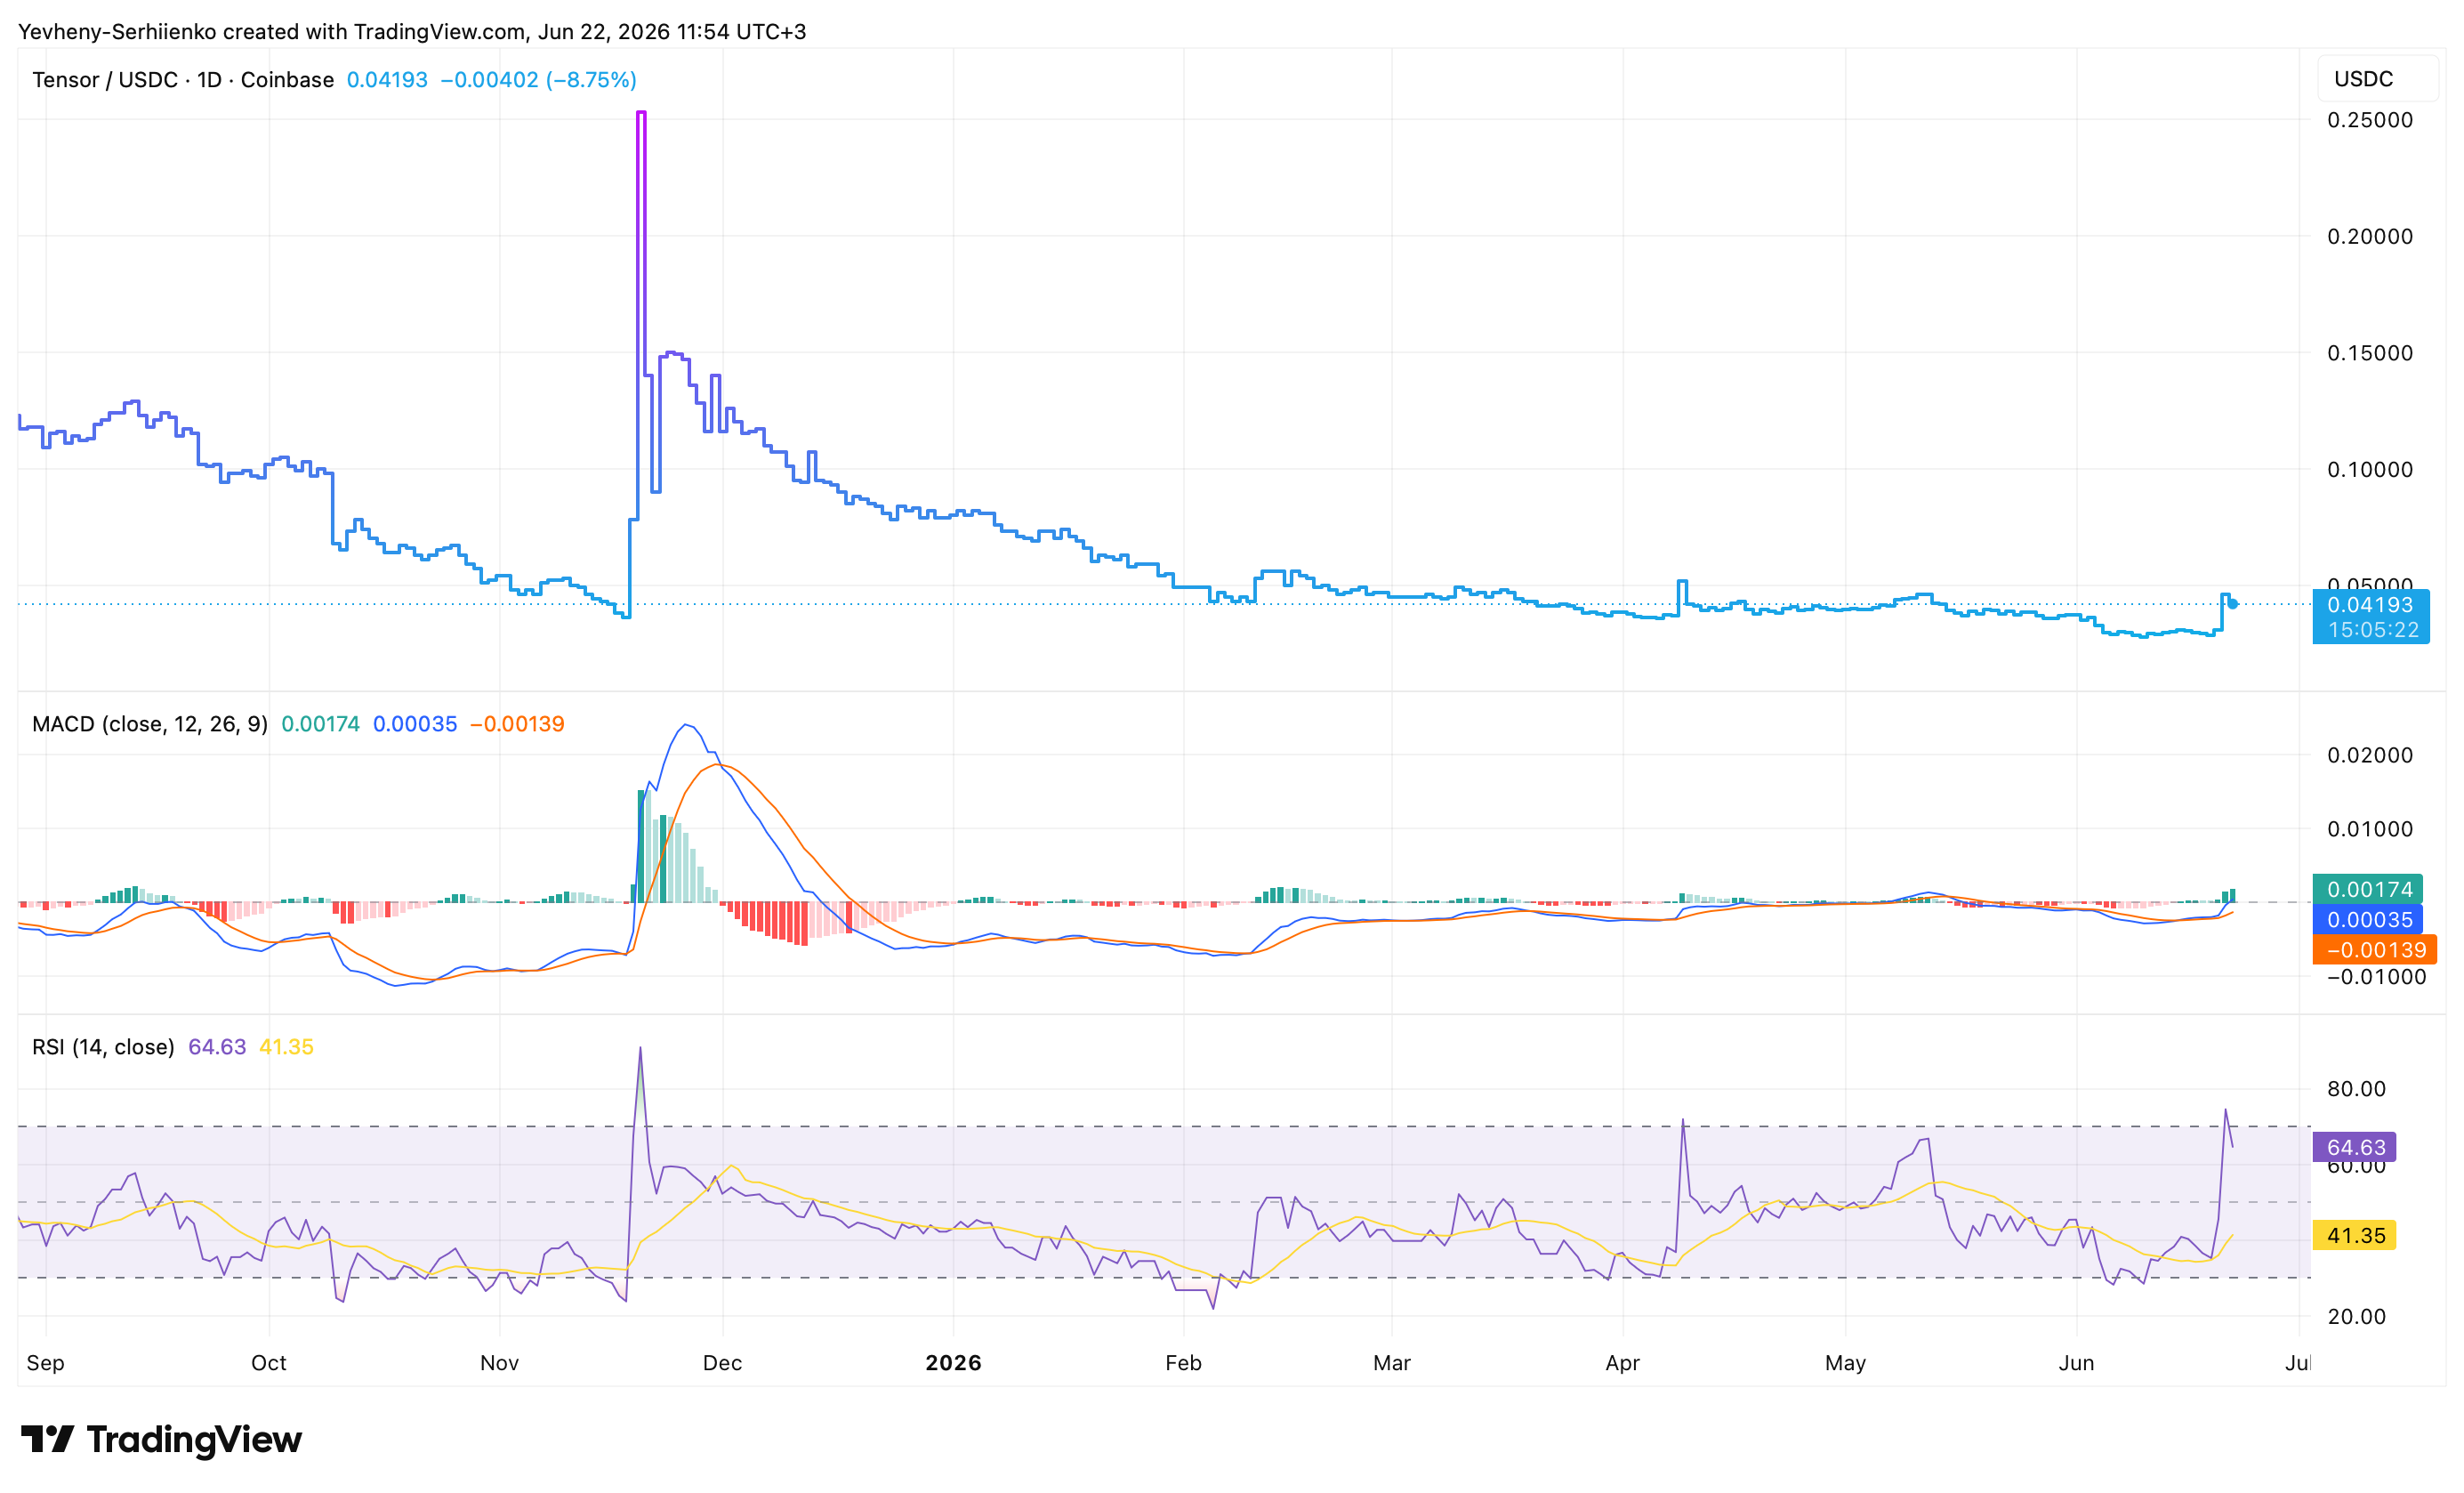Click the 80.00 RSI axis label

click(2356, 1089)
